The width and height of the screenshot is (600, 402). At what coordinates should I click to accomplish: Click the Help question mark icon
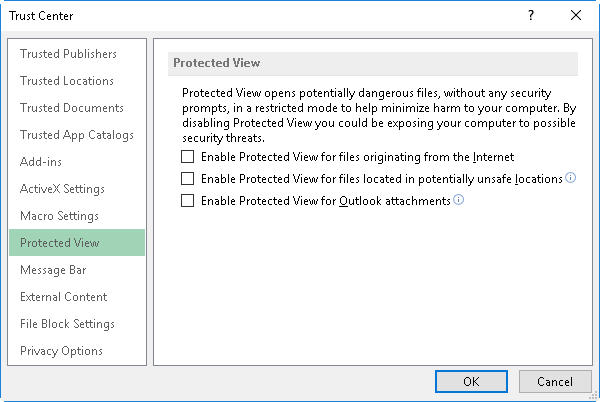(530, 15)
